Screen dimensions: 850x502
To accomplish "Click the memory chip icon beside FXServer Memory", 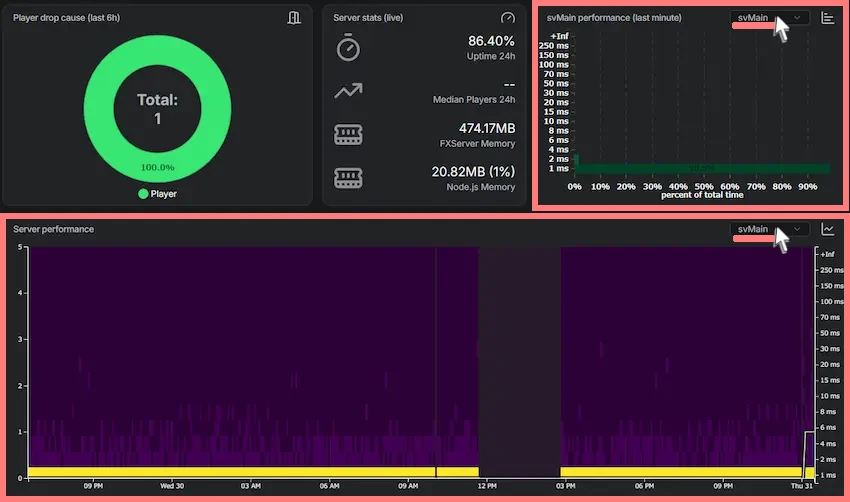I will point(348,134).
